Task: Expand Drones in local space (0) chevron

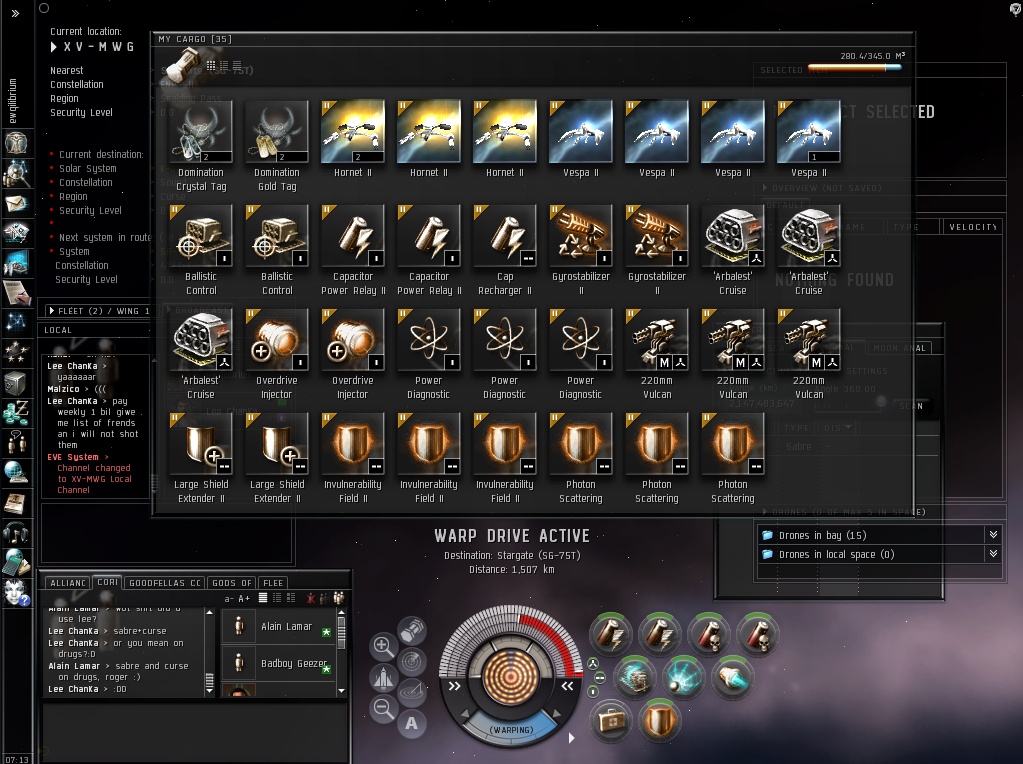Action: point(993,554)
